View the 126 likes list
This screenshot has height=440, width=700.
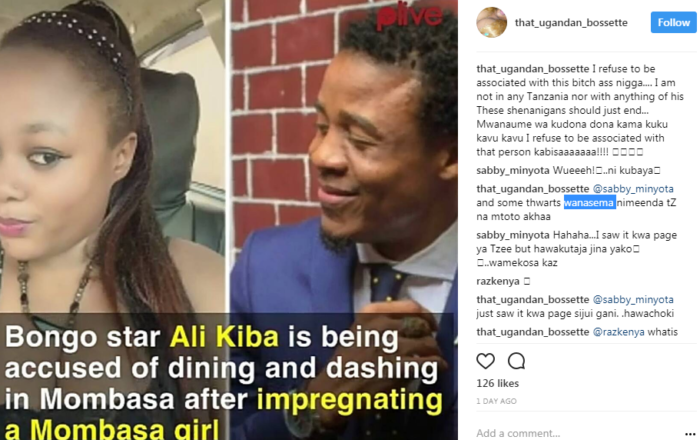point(497,383)
